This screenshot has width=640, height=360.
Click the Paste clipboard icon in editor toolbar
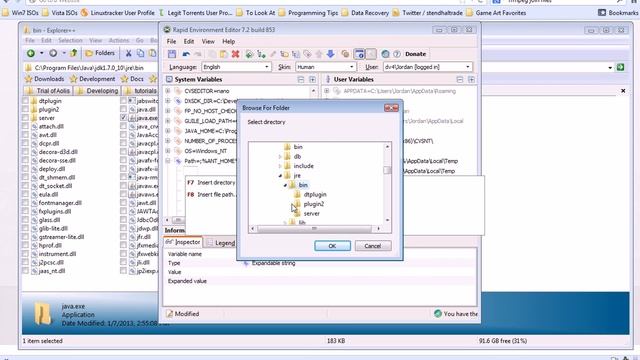pyautogui.click(x=223, y=54)
